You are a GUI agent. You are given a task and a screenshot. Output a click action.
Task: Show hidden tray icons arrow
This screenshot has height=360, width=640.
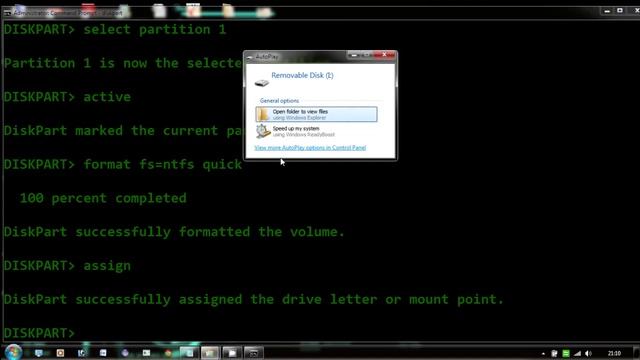coord(543,353)
